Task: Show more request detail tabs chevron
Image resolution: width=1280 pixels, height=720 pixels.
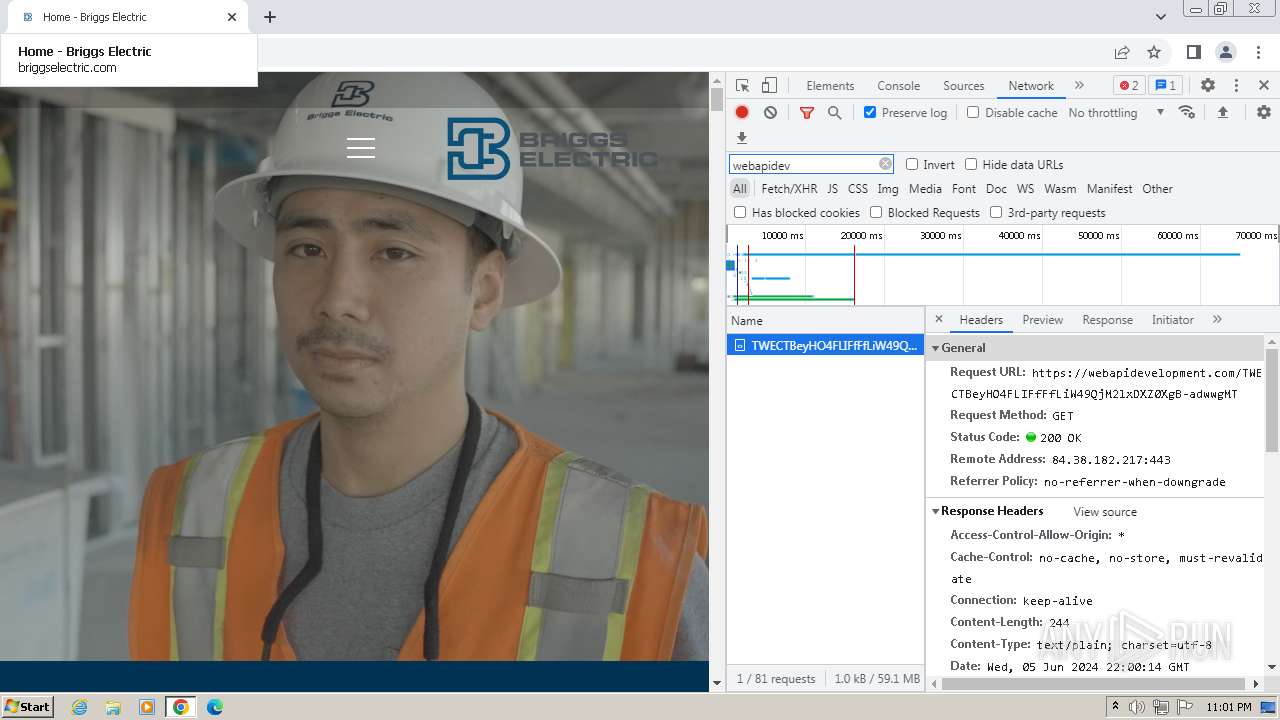Action: tap(1217, 320)
